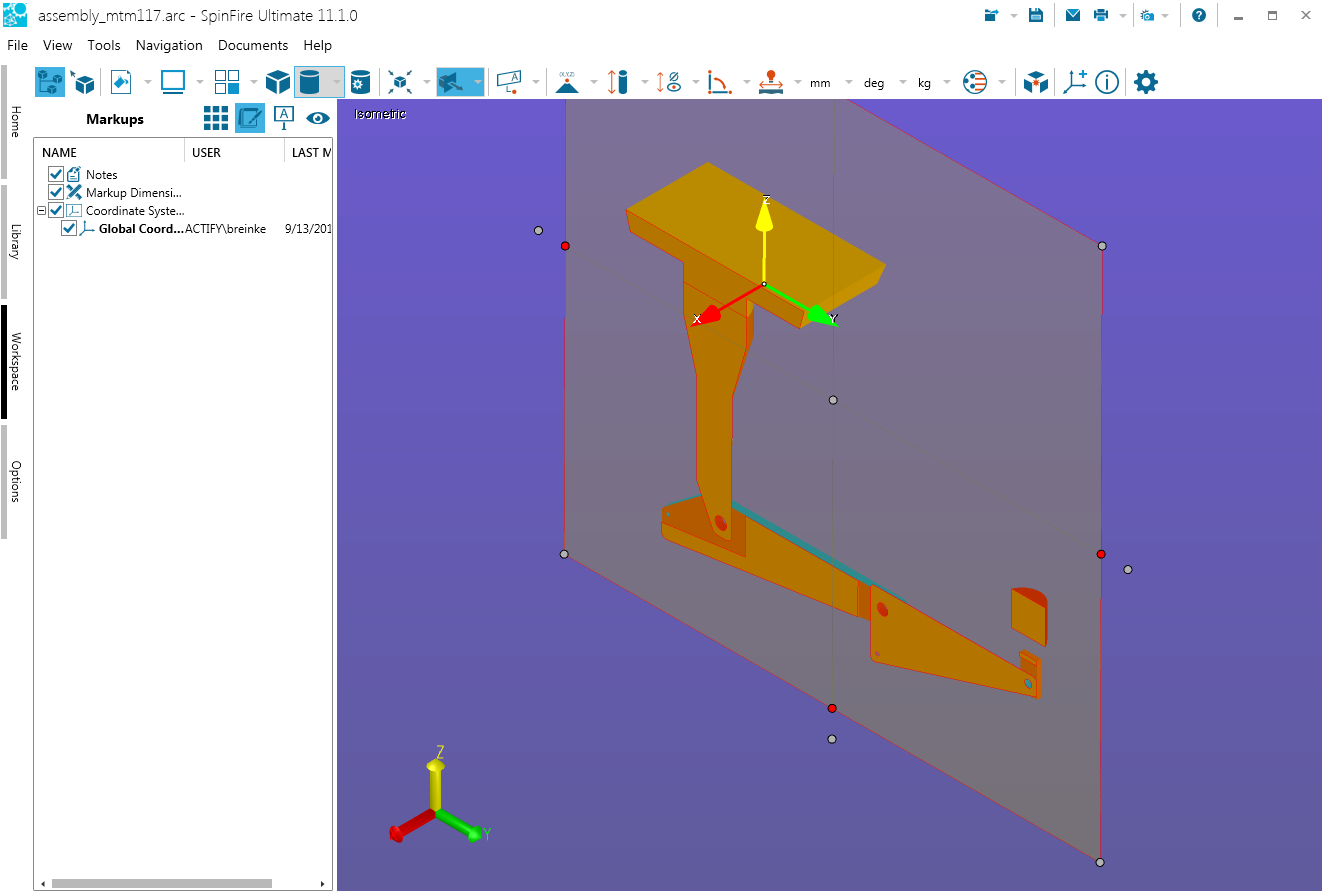Open the Navigation menu
Image resolution: width=1323 pixels, height=892 pixels.
pos(169,45)
